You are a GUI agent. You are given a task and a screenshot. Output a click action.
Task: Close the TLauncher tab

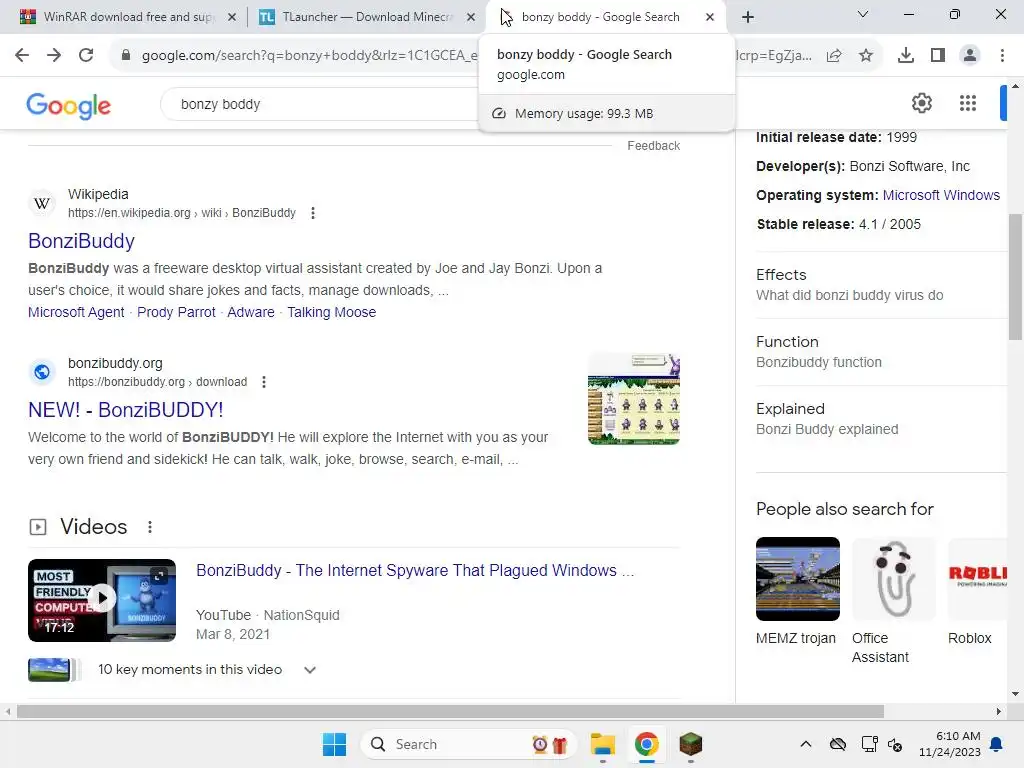click(471, 17)
